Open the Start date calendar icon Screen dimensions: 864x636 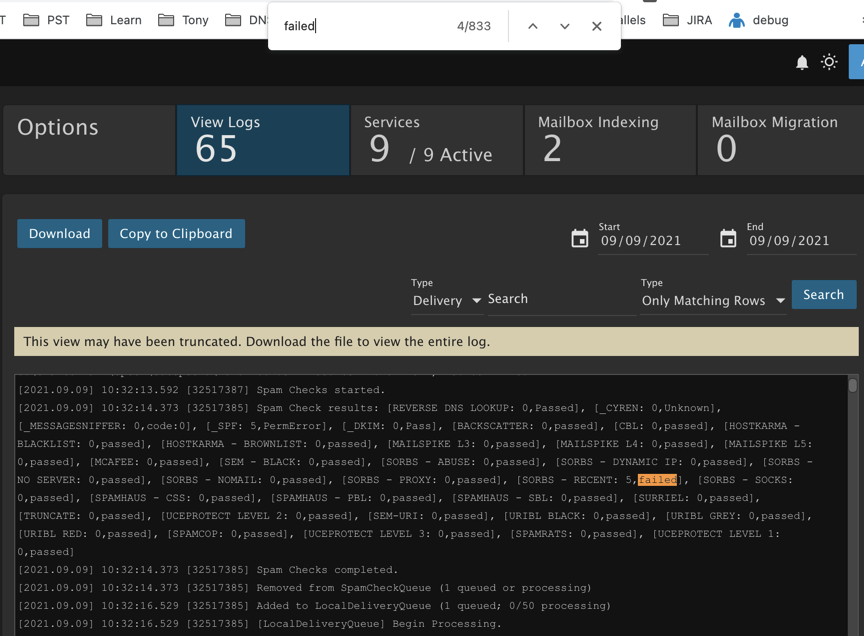[x=580, y=239]
